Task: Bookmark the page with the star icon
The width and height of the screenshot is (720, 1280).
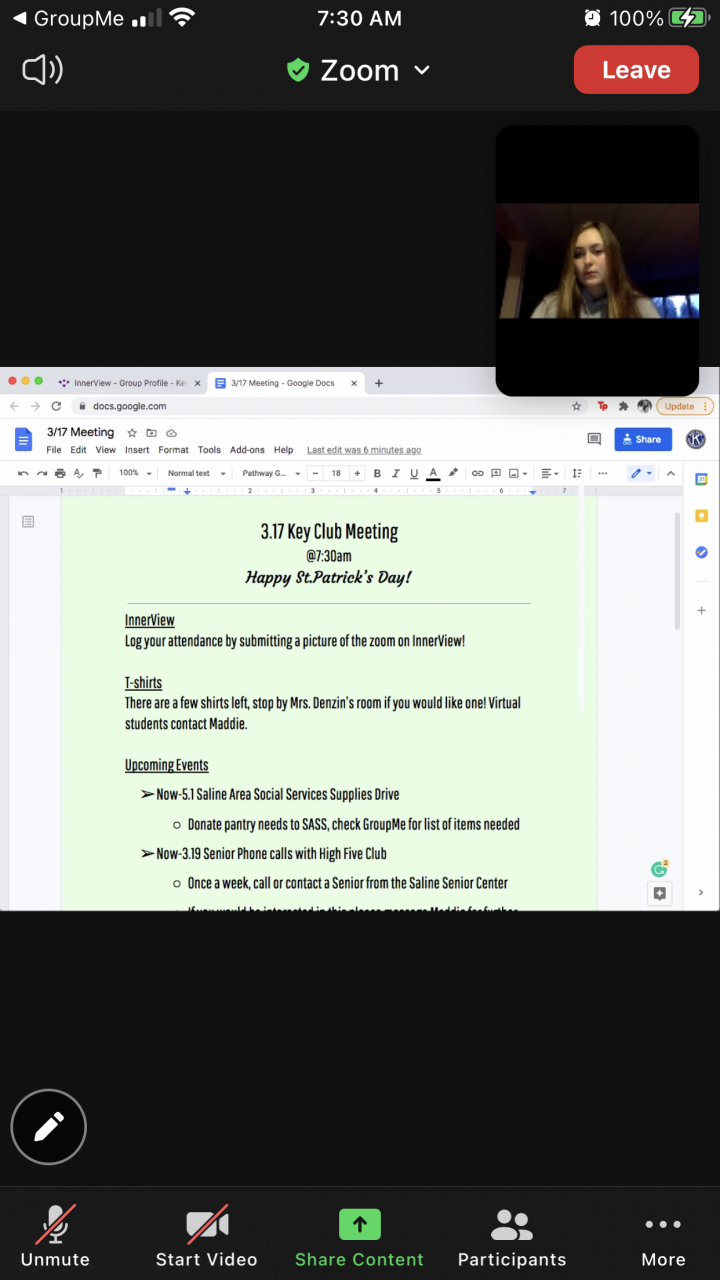Action: [576, 406]
